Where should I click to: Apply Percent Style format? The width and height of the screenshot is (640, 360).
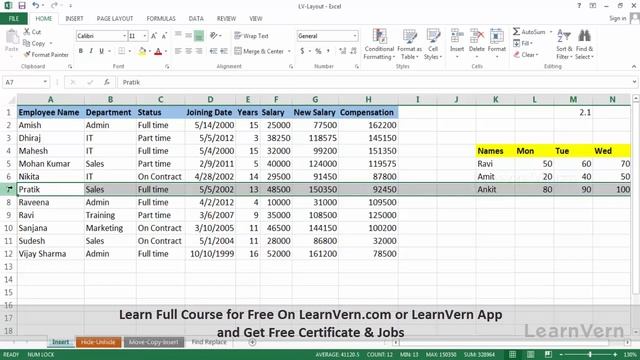pos(318,51)
